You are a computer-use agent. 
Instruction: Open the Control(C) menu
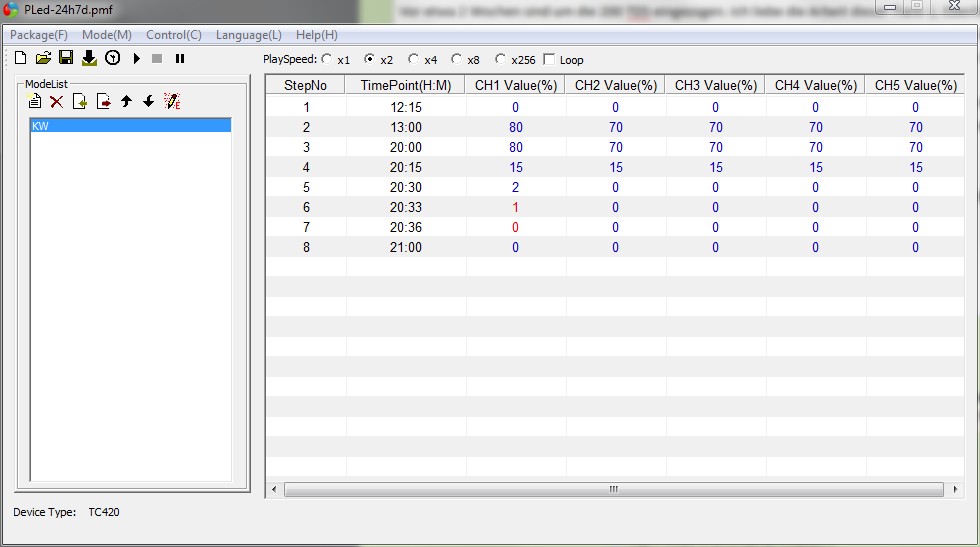point(173,35)
